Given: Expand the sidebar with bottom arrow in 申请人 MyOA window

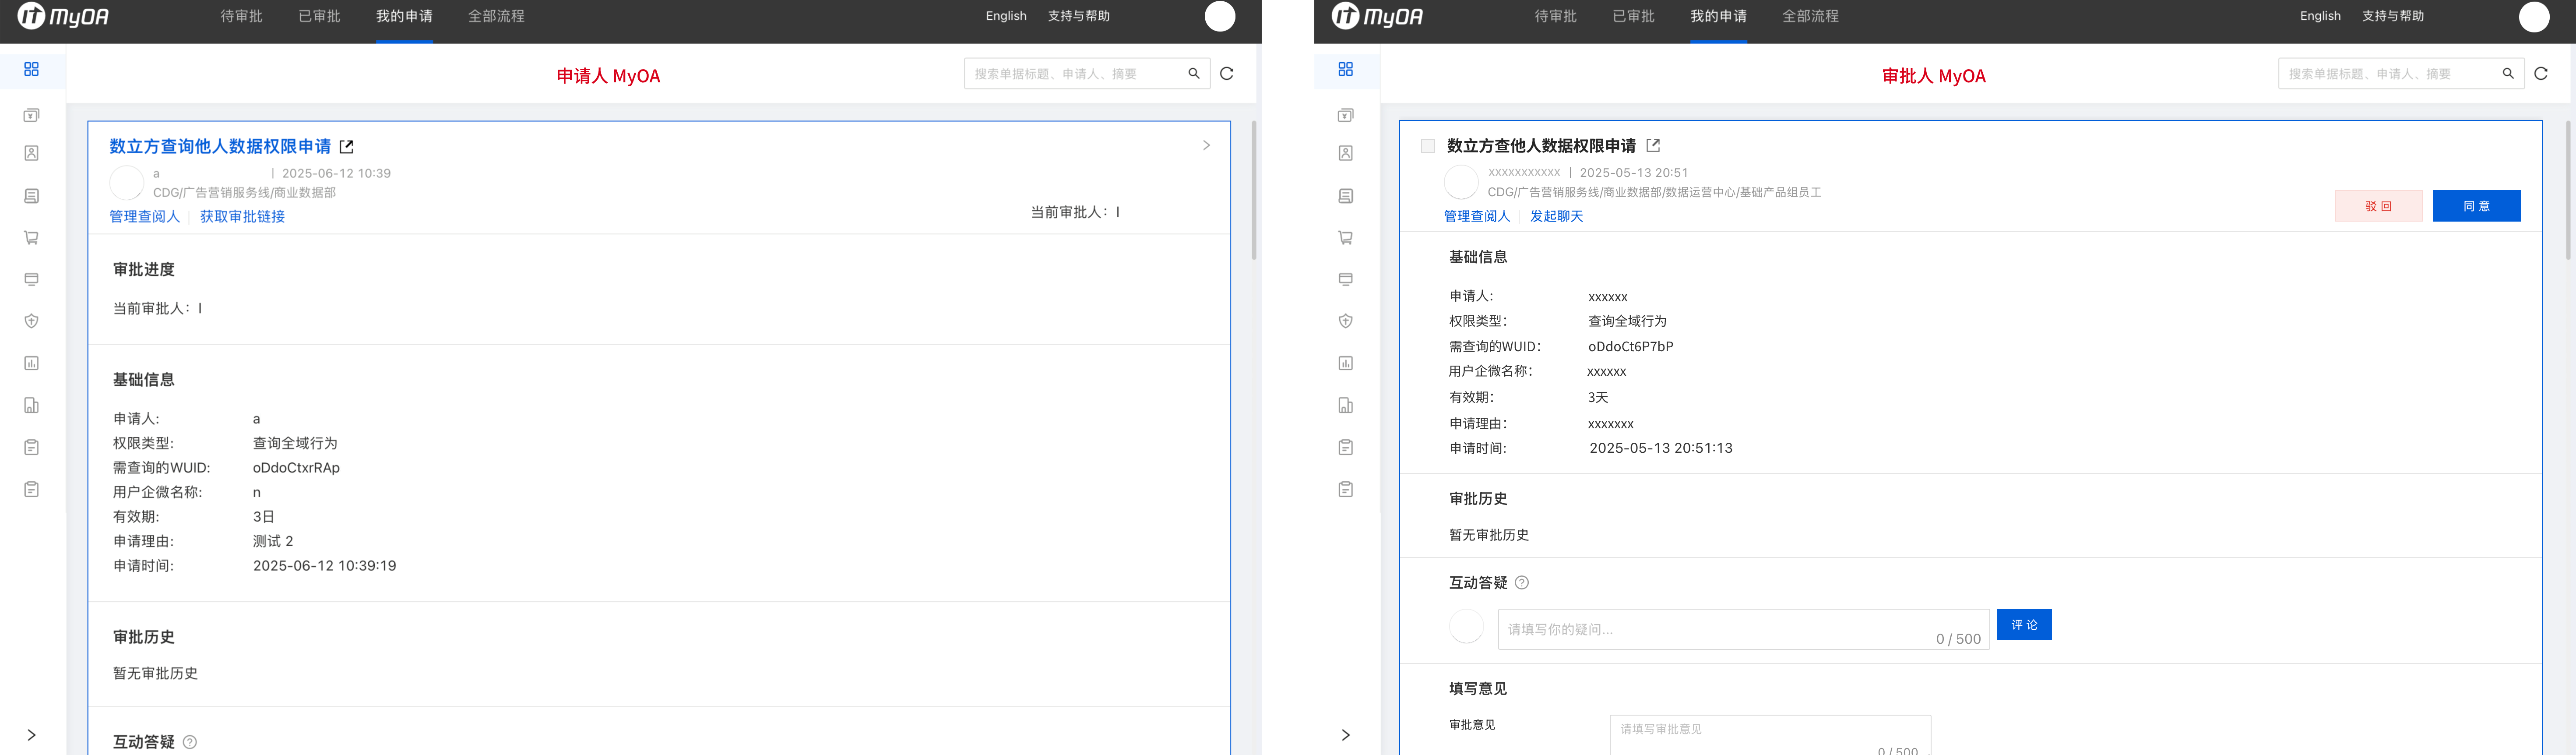Looking at the screenshot, I should [31, 735].
